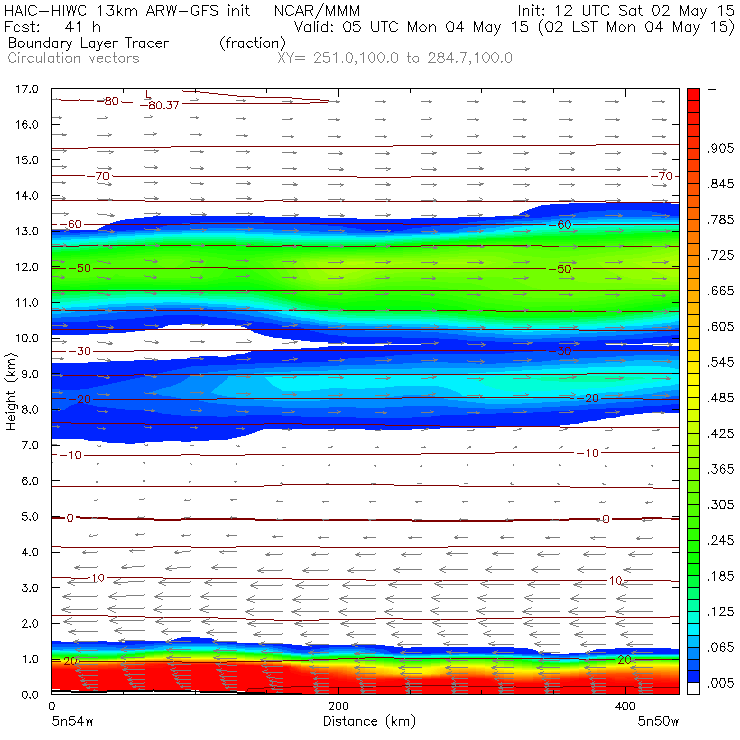The width and height of the screenshot is (740, 740).
Task: Pick the red top swatch of color bar
Action: (693, 94)
